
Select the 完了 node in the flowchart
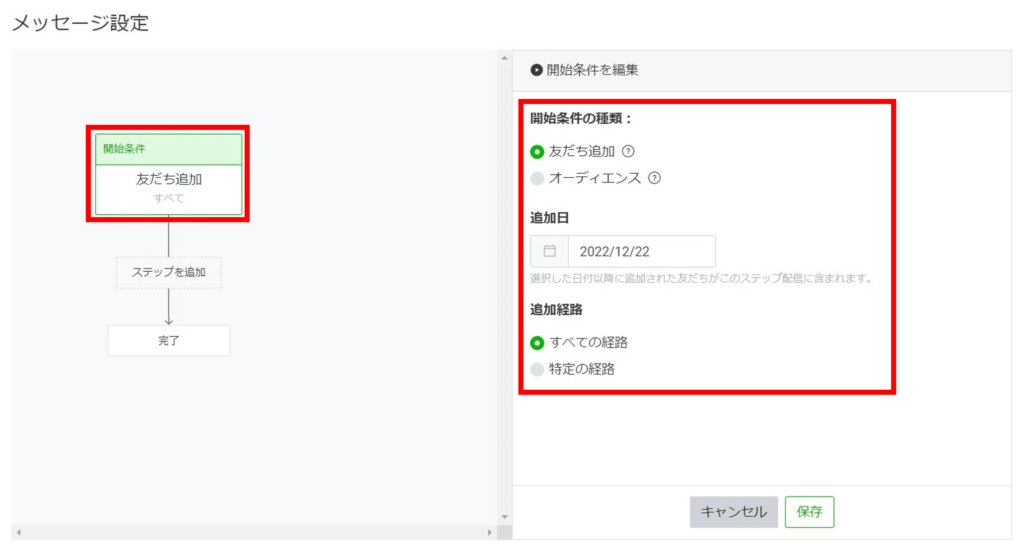click(x=168, y=341)
